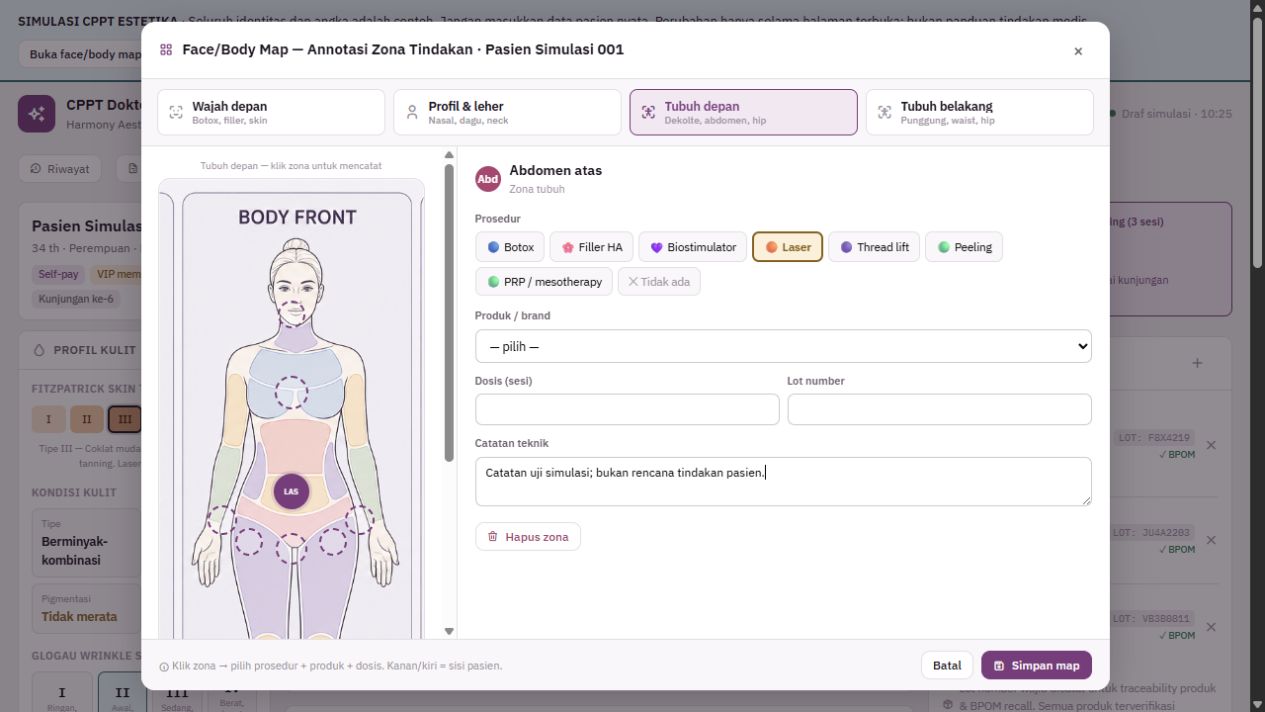Click the trash icon in Hapus zona
The width and height of the screenshot is (1265, 712).
(x=492, y=537)
